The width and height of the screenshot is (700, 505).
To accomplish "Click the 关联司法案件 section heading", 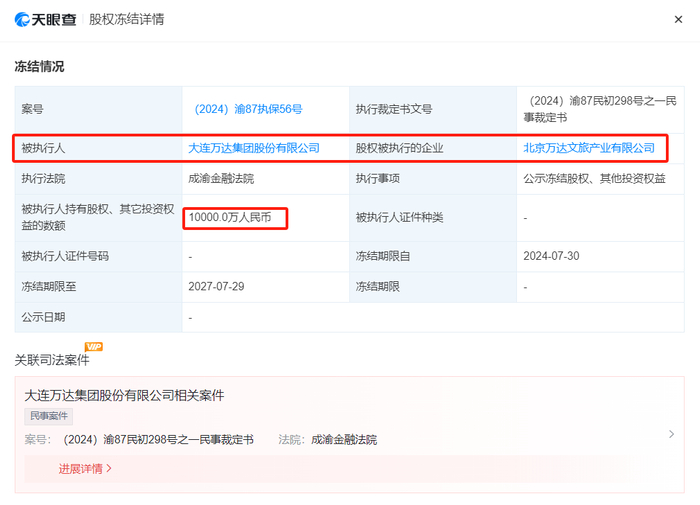I will (52, 360).
